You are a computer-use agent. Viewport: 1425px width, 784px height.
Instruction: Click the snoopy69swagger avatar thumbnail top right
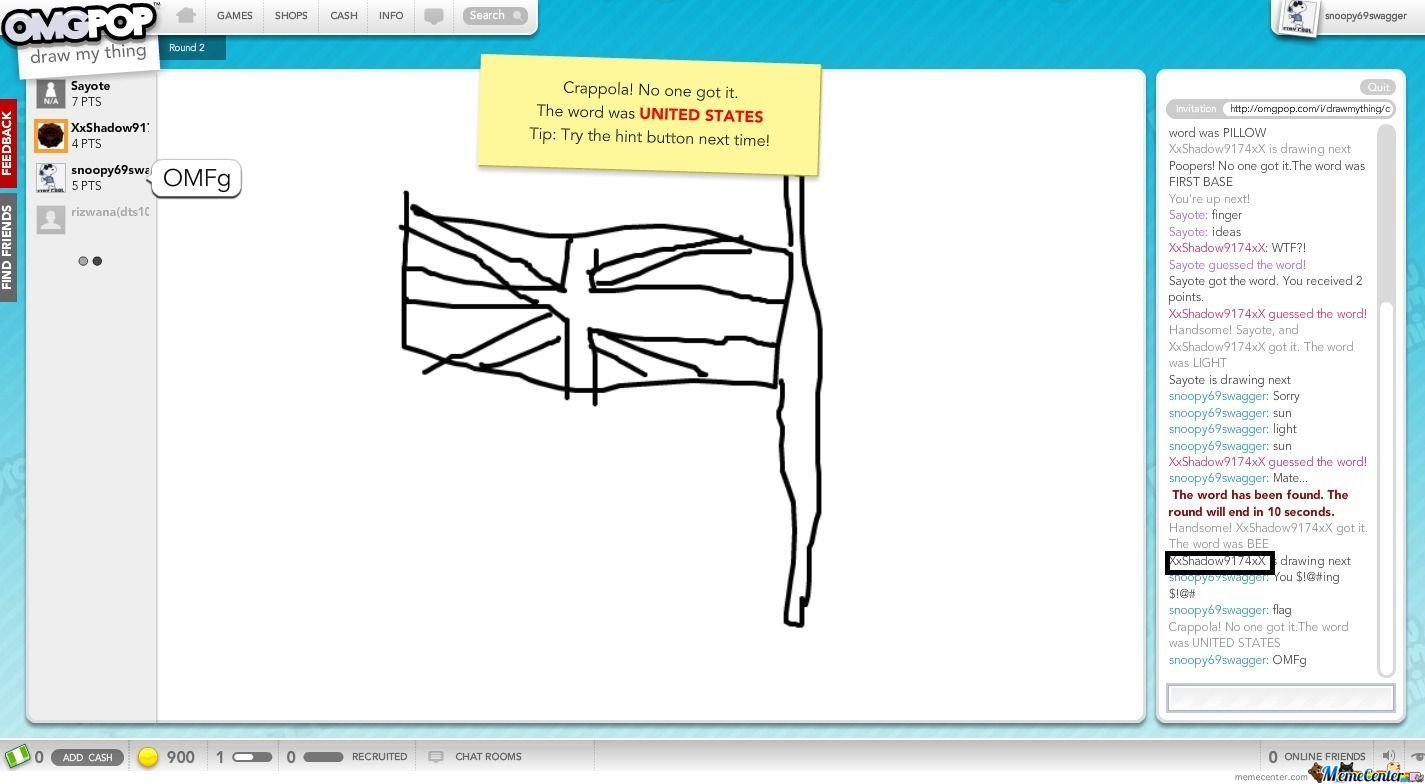[x=1297, y=16]
